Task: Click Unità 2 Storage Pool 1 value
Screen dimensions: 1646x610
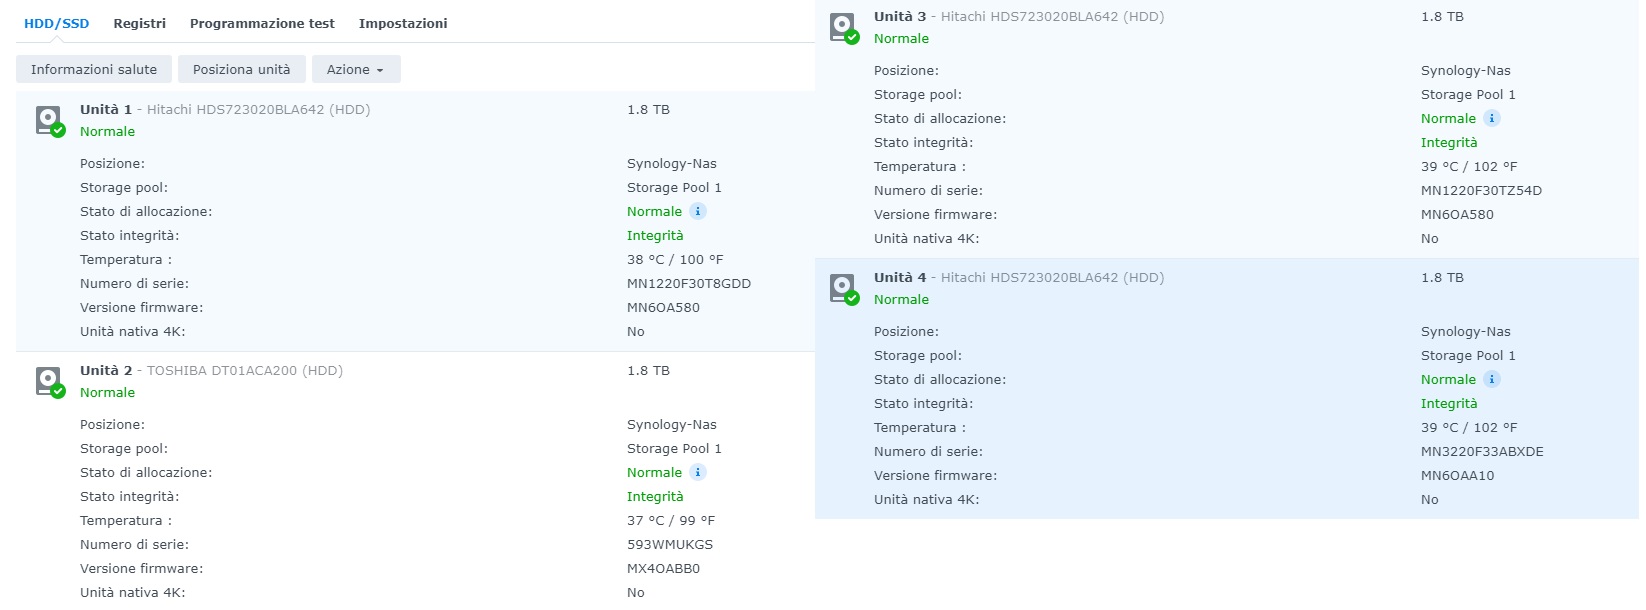Action: point(674,448)
